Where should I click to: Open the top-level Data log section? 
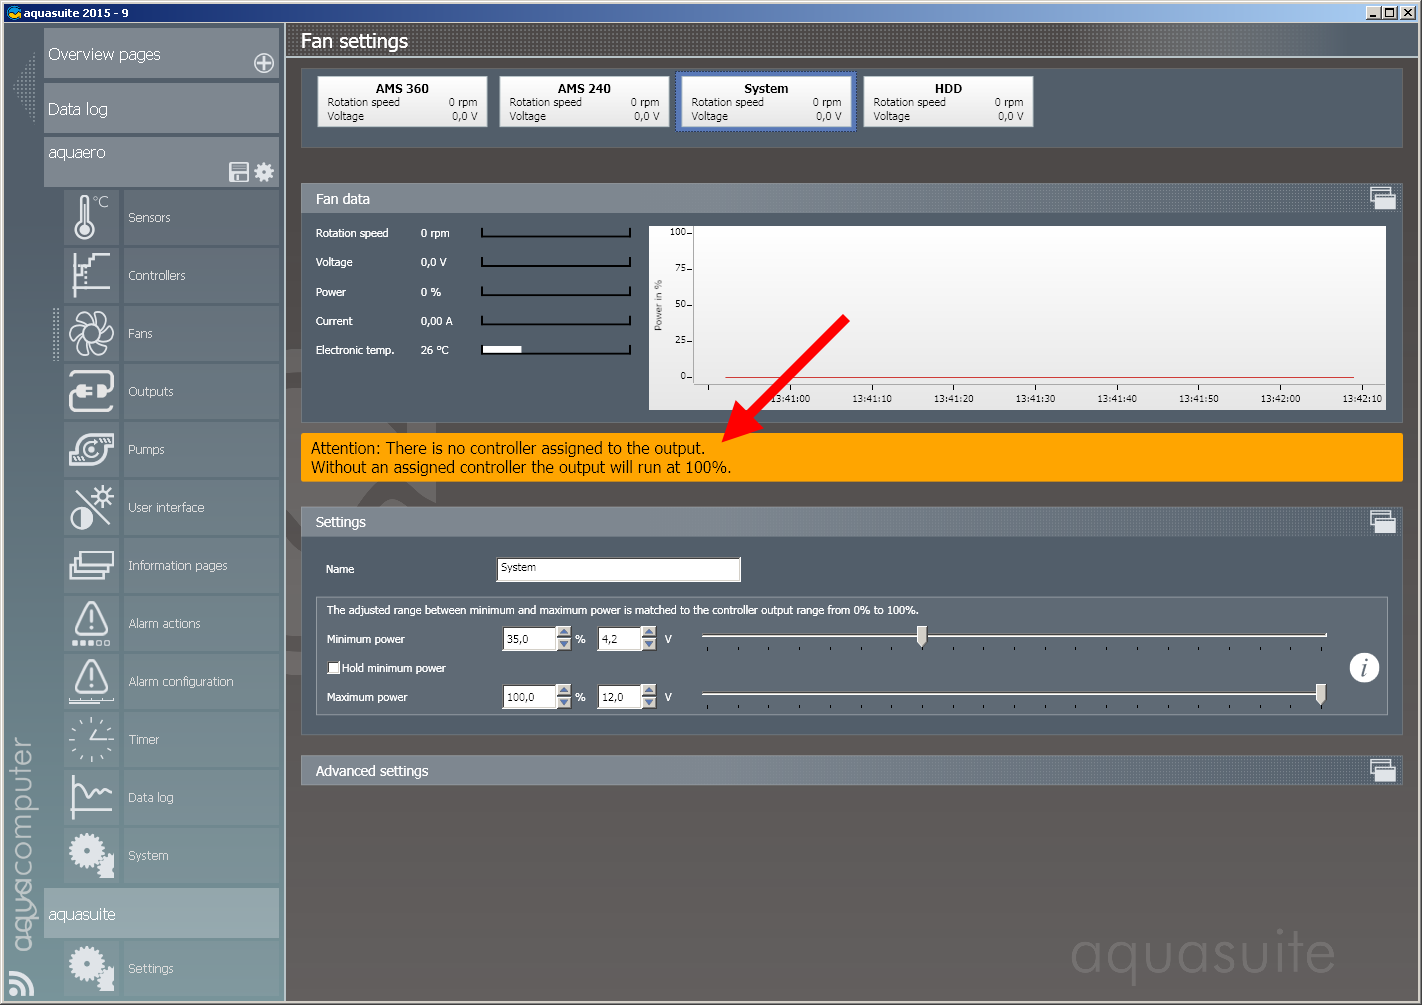(161, 109)
